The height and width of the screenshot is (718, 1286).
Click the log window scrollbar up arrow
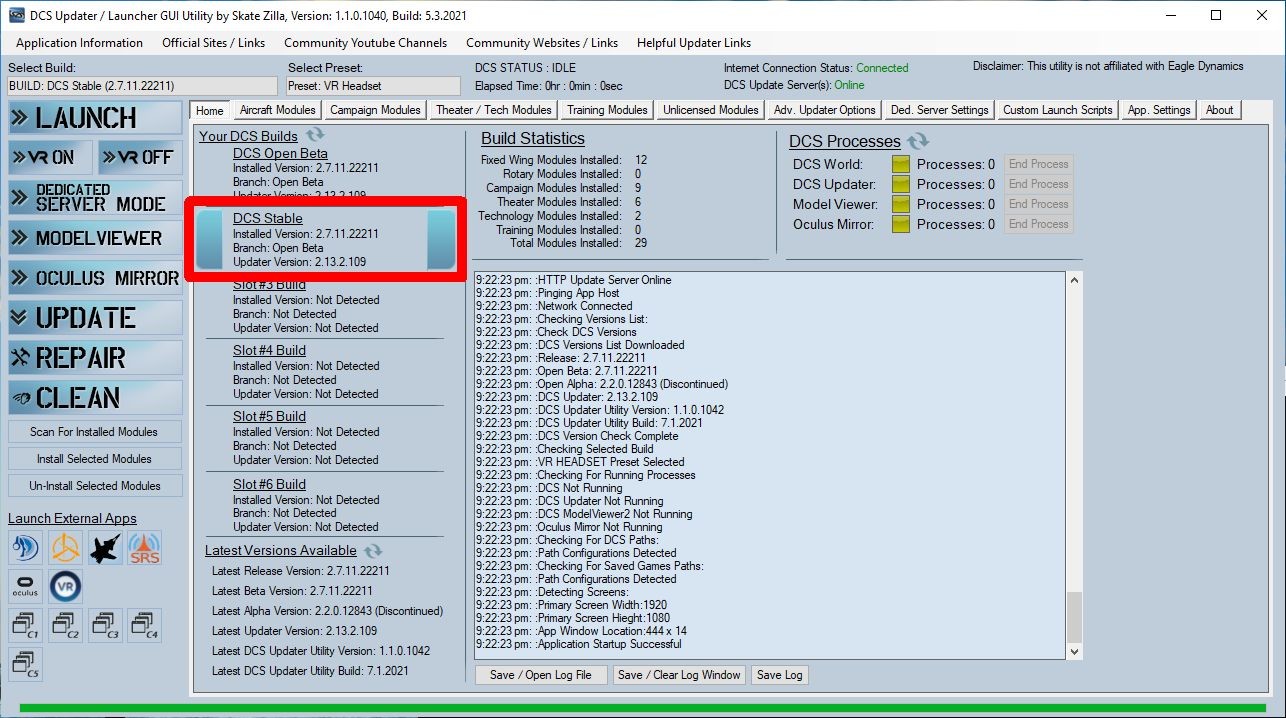1075,280
